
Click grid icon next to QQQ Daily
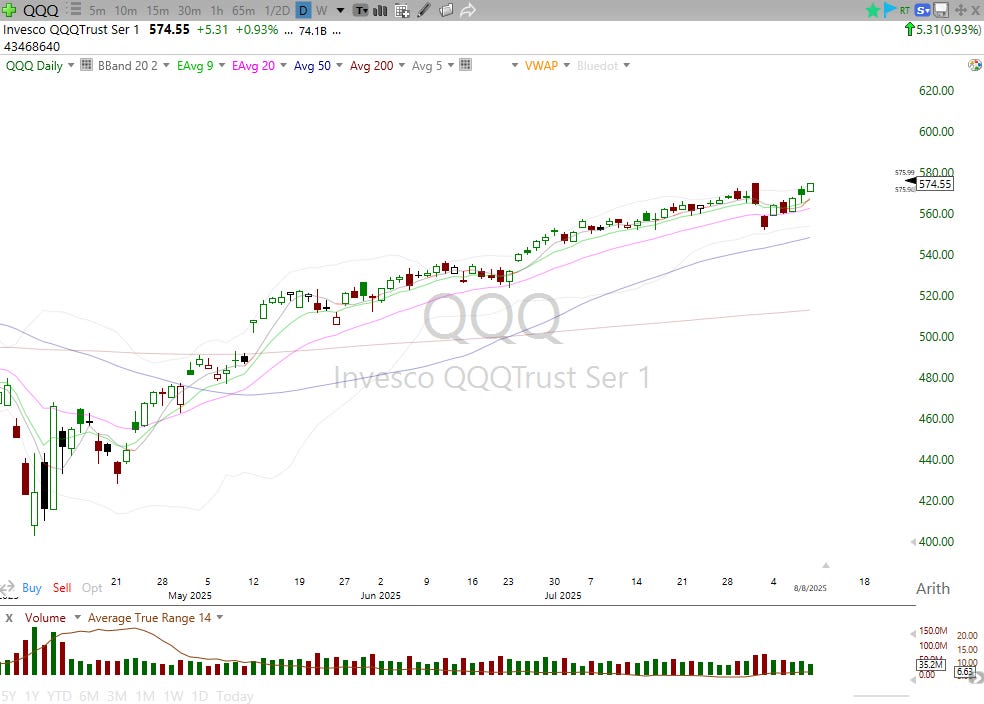coord(87,65)
